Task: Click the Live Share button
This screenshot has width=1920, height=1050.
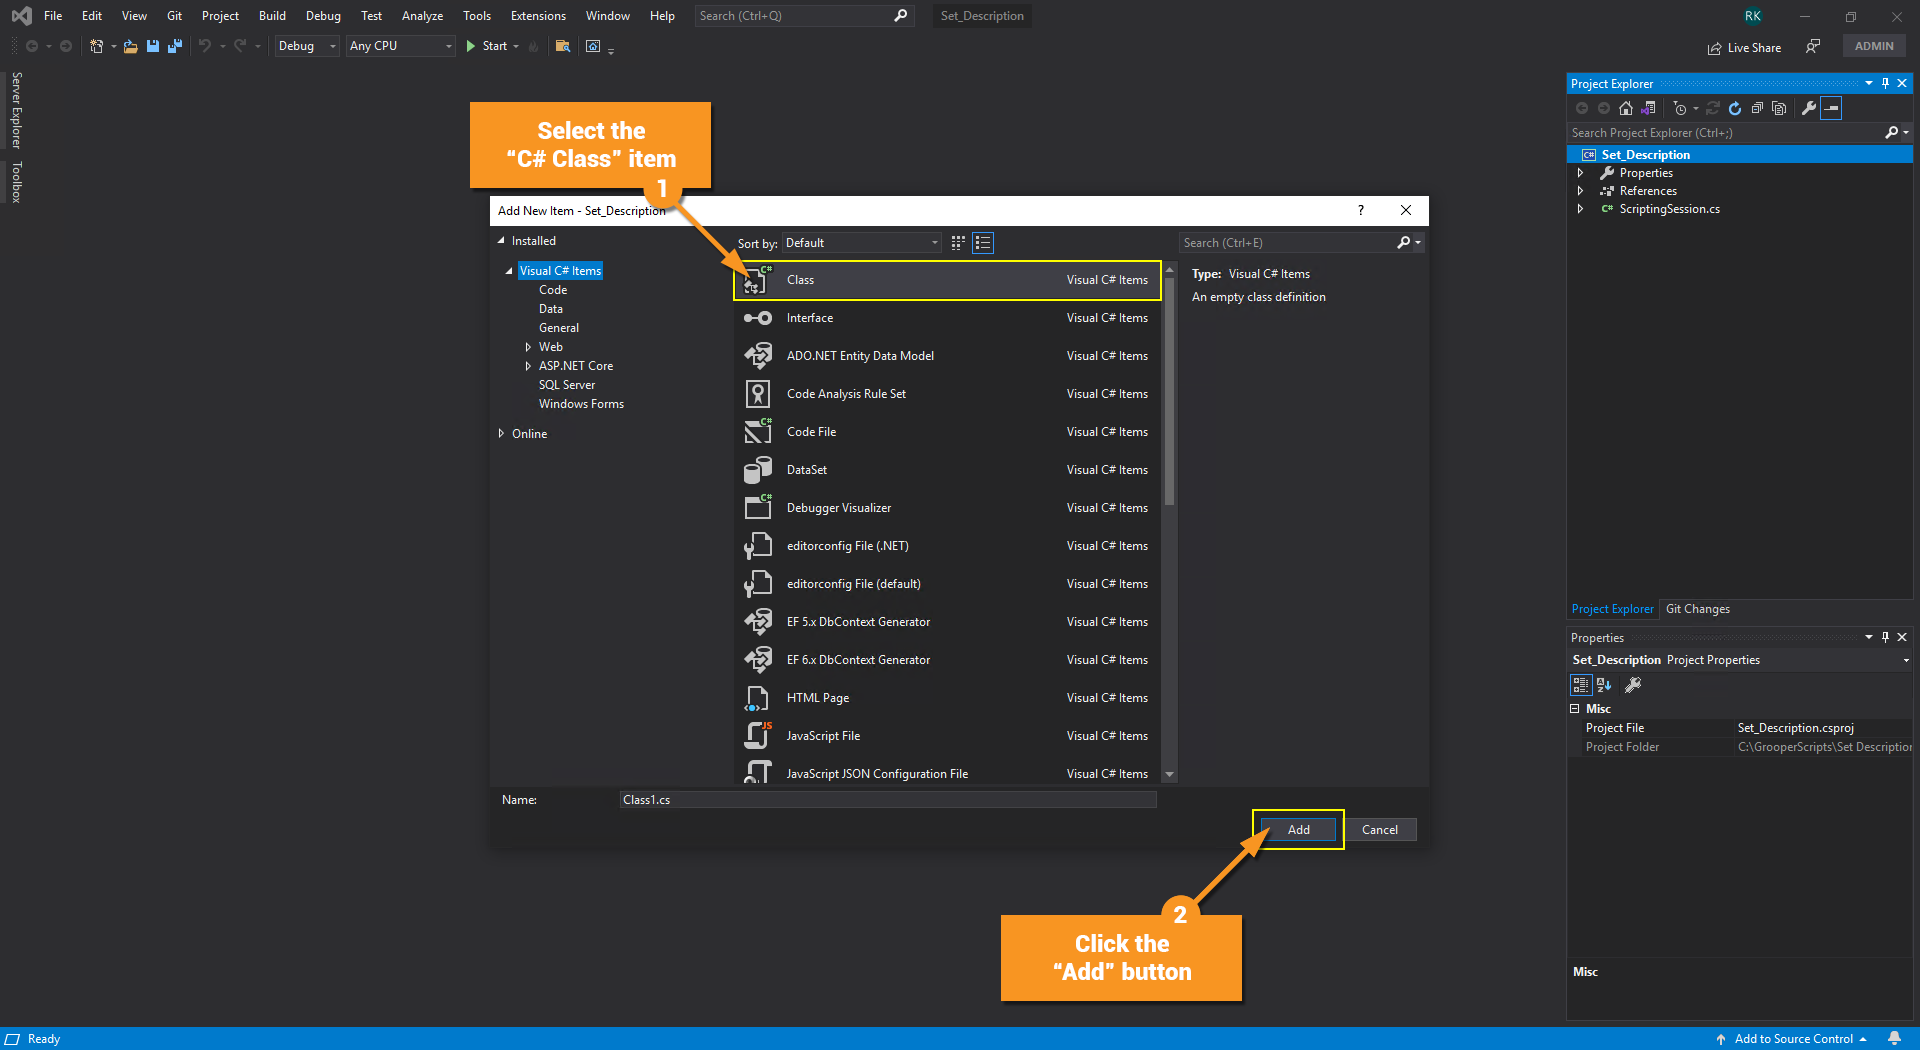Action: point(1744,48)
